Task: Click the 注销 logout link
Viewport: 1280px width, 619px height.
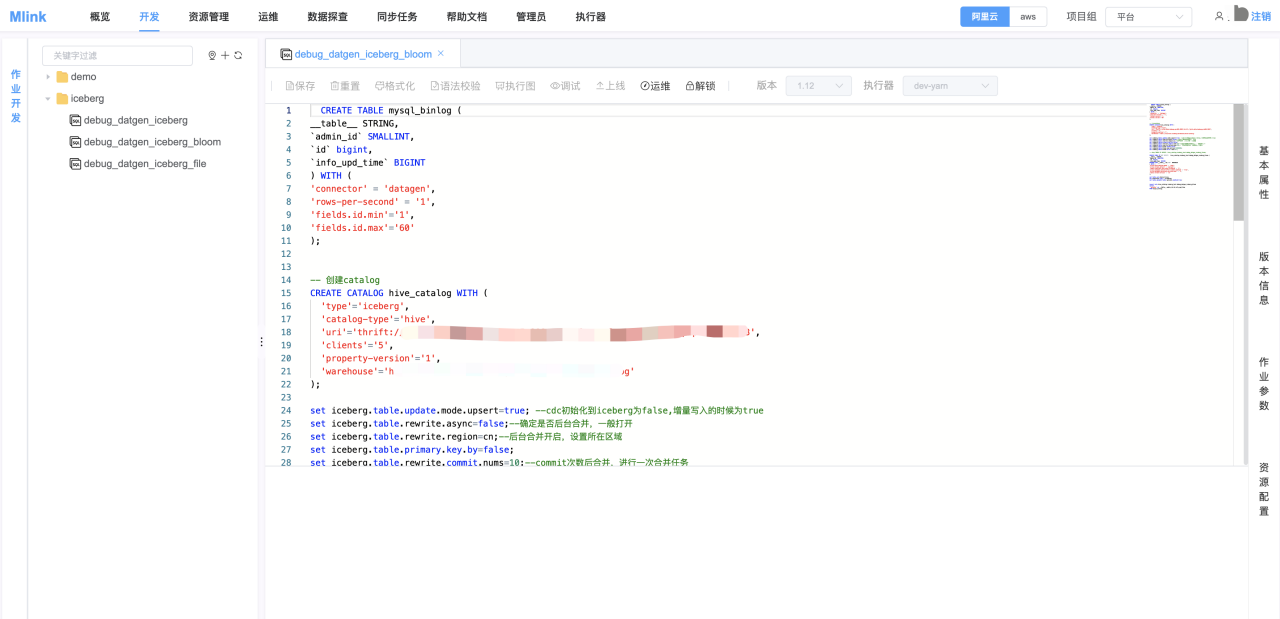Action: click(x=1260, y=17)
